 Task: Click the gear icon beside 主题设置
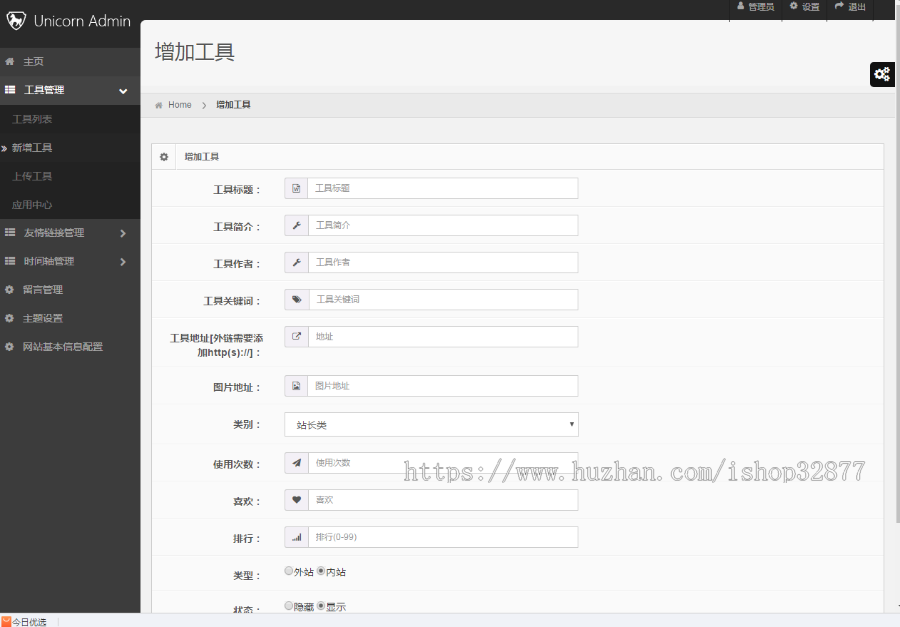(9, 318)
